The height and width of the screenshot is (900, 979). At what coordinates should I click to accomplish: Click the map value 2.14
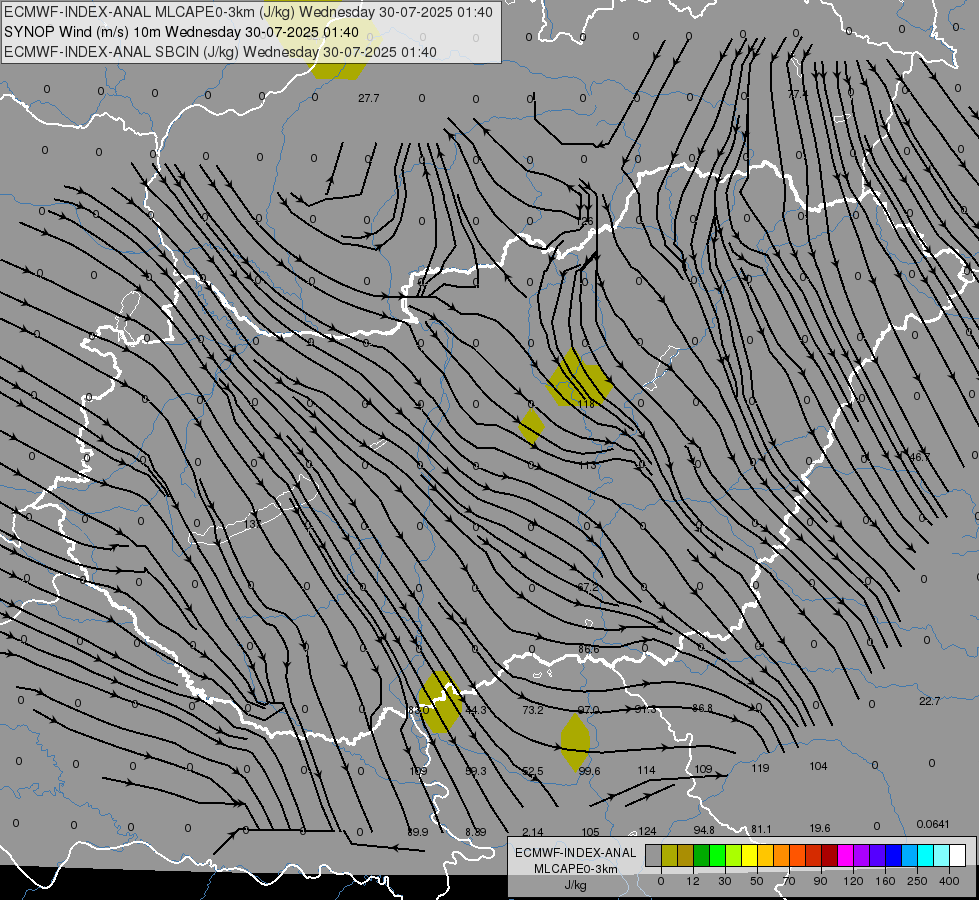(533, 832)
